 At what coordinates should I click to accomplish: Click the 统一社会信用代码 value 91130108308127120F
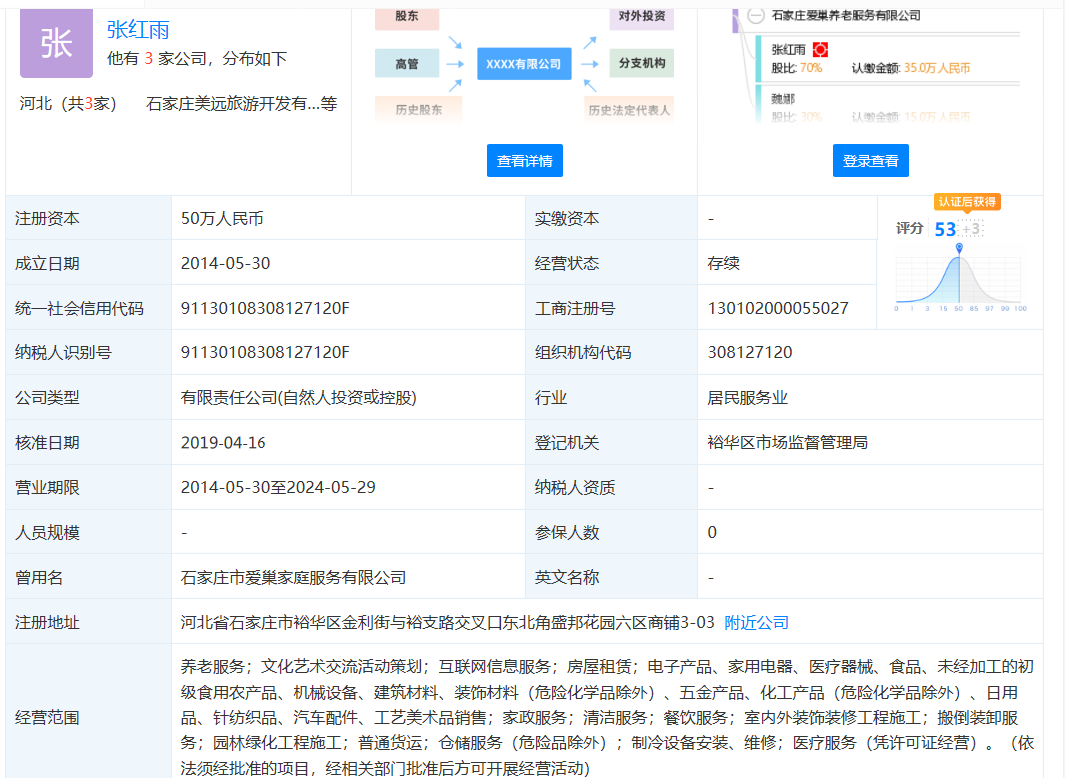coord(265,308)
